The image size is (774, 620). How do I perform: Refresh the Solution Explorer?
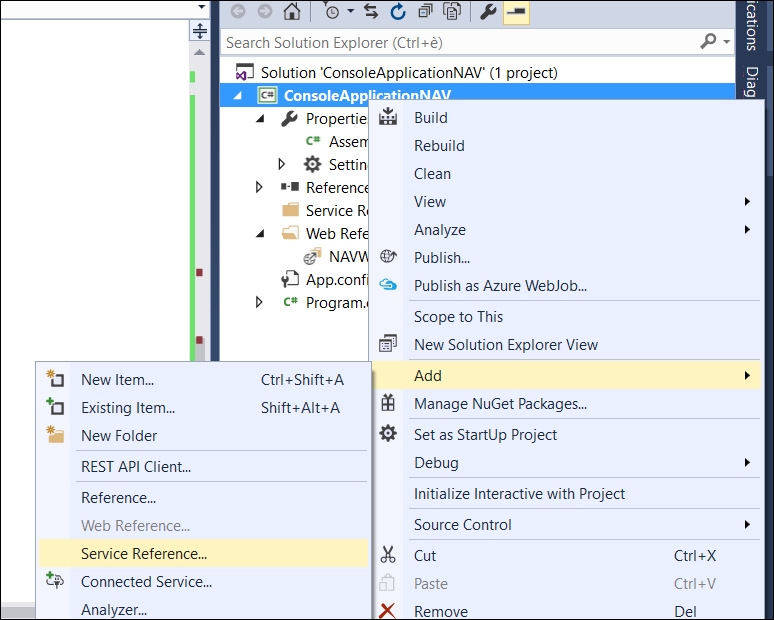click(398, 11)
